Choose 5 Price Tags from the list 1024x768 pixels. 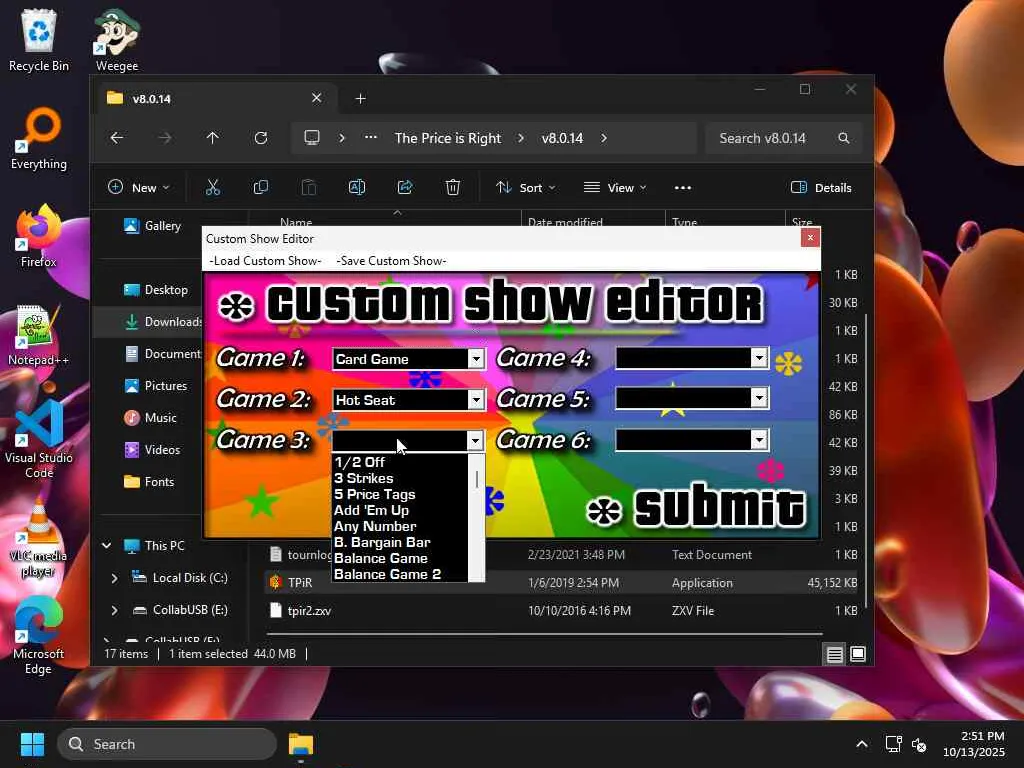pos(400,494)
